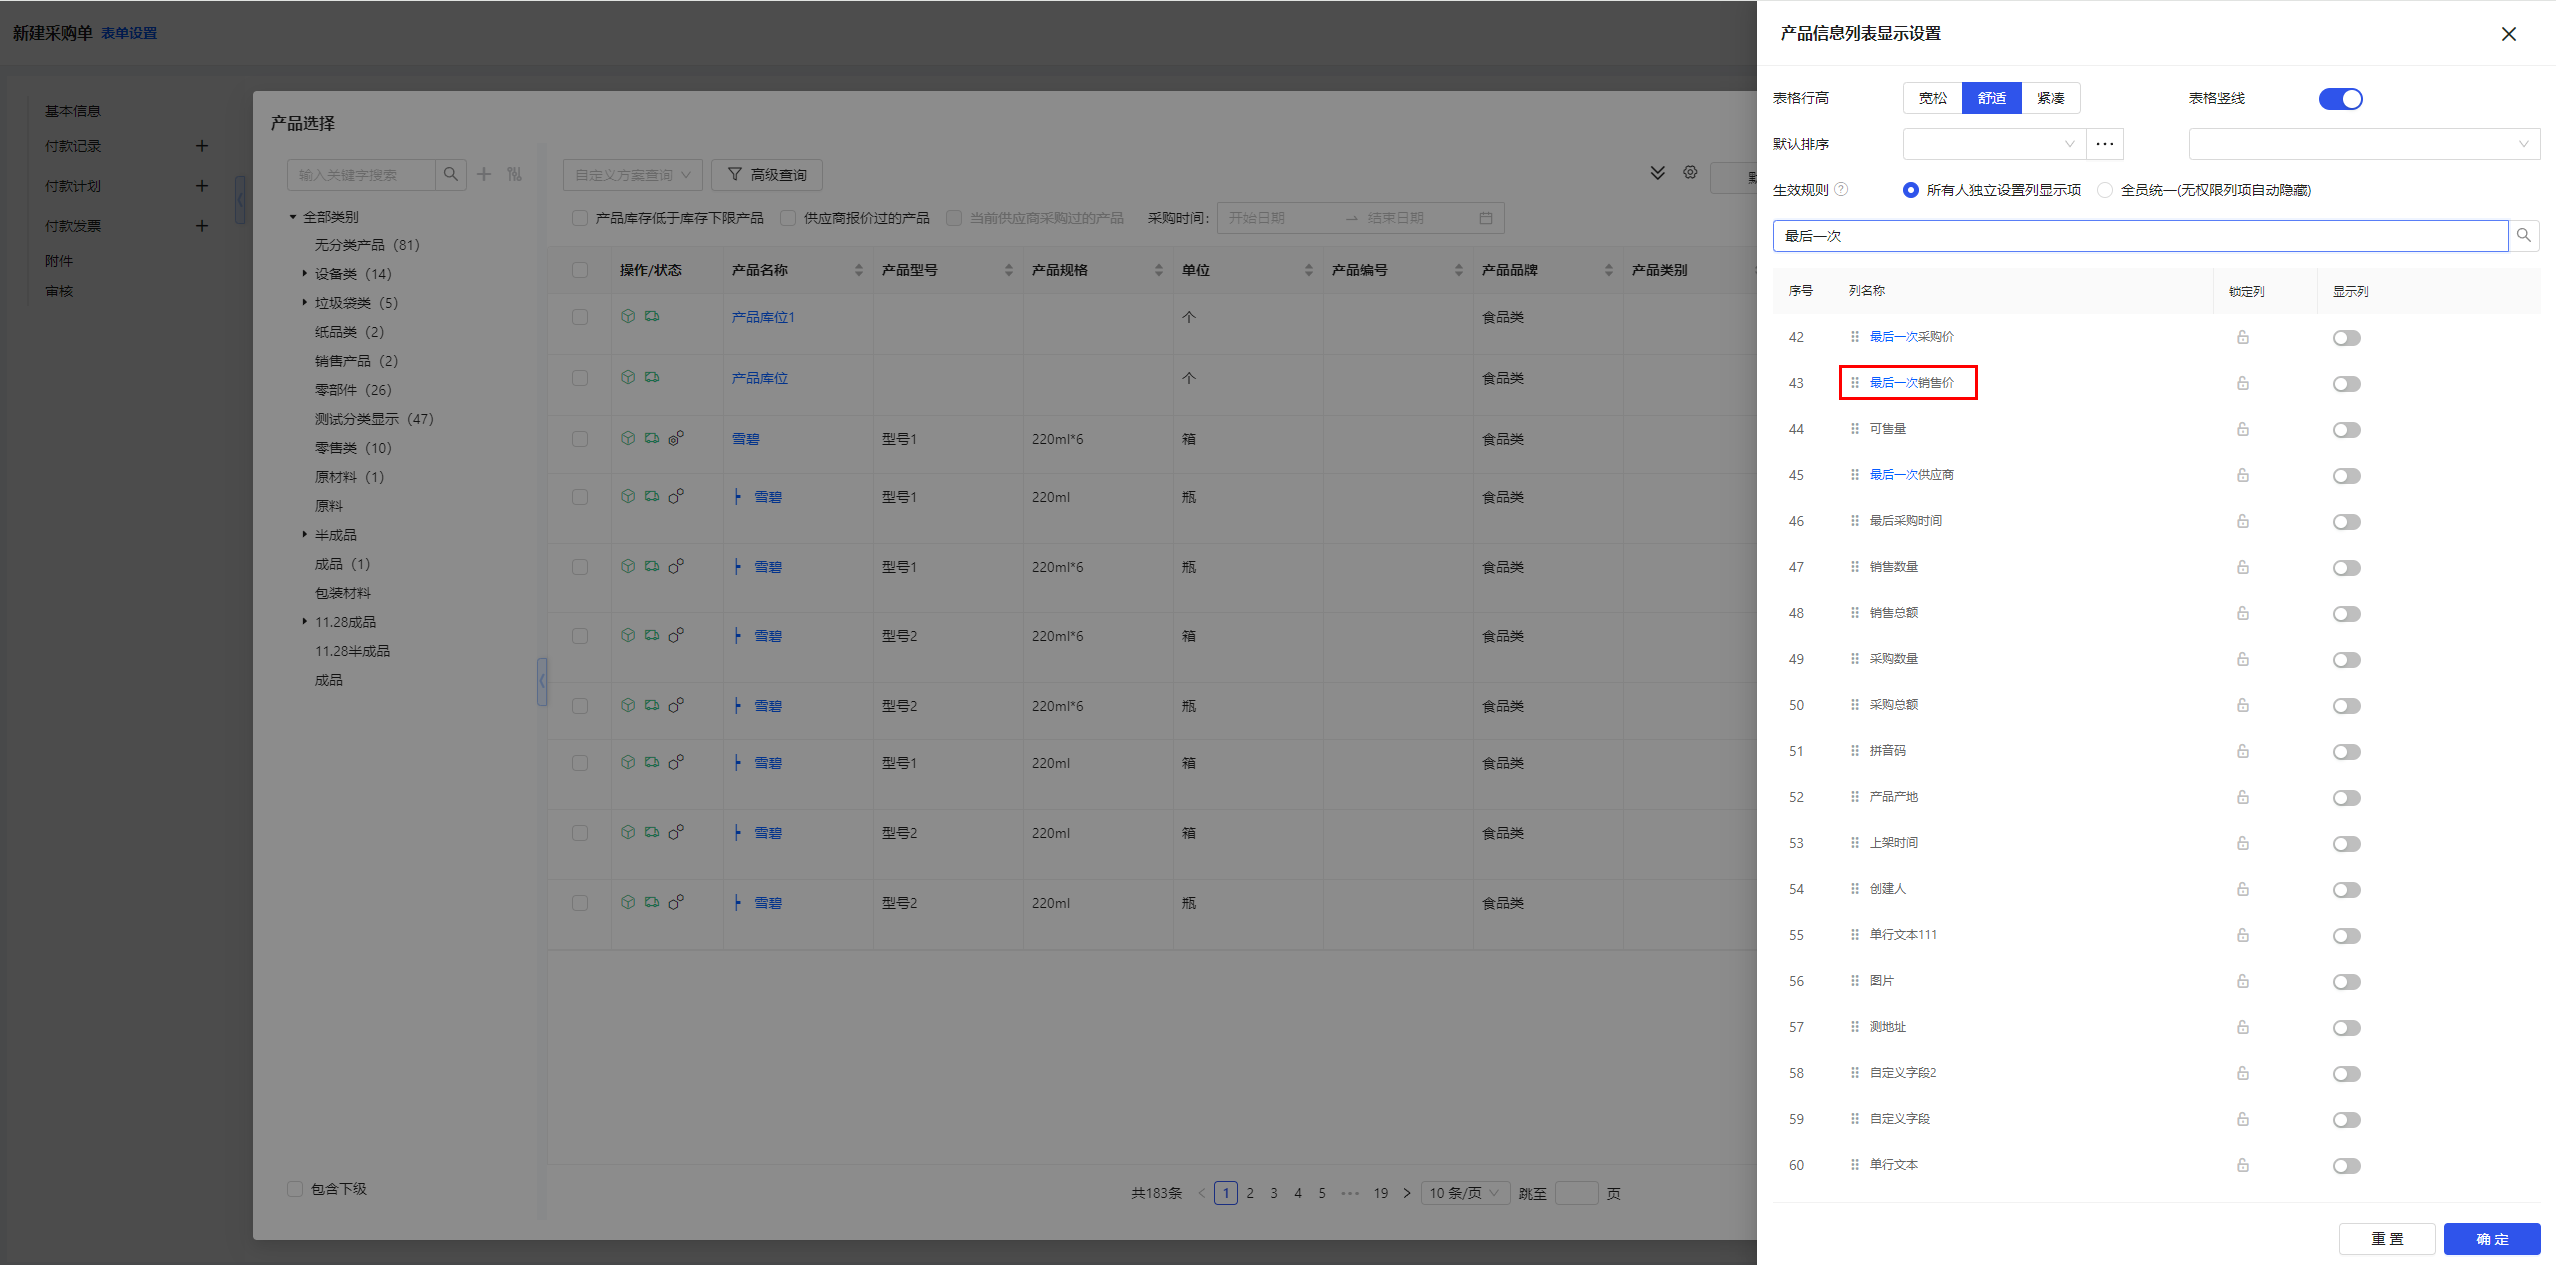The image size is (2556, 1265).
Task: Click the 重置 button
Action: click(2387, 1239)
